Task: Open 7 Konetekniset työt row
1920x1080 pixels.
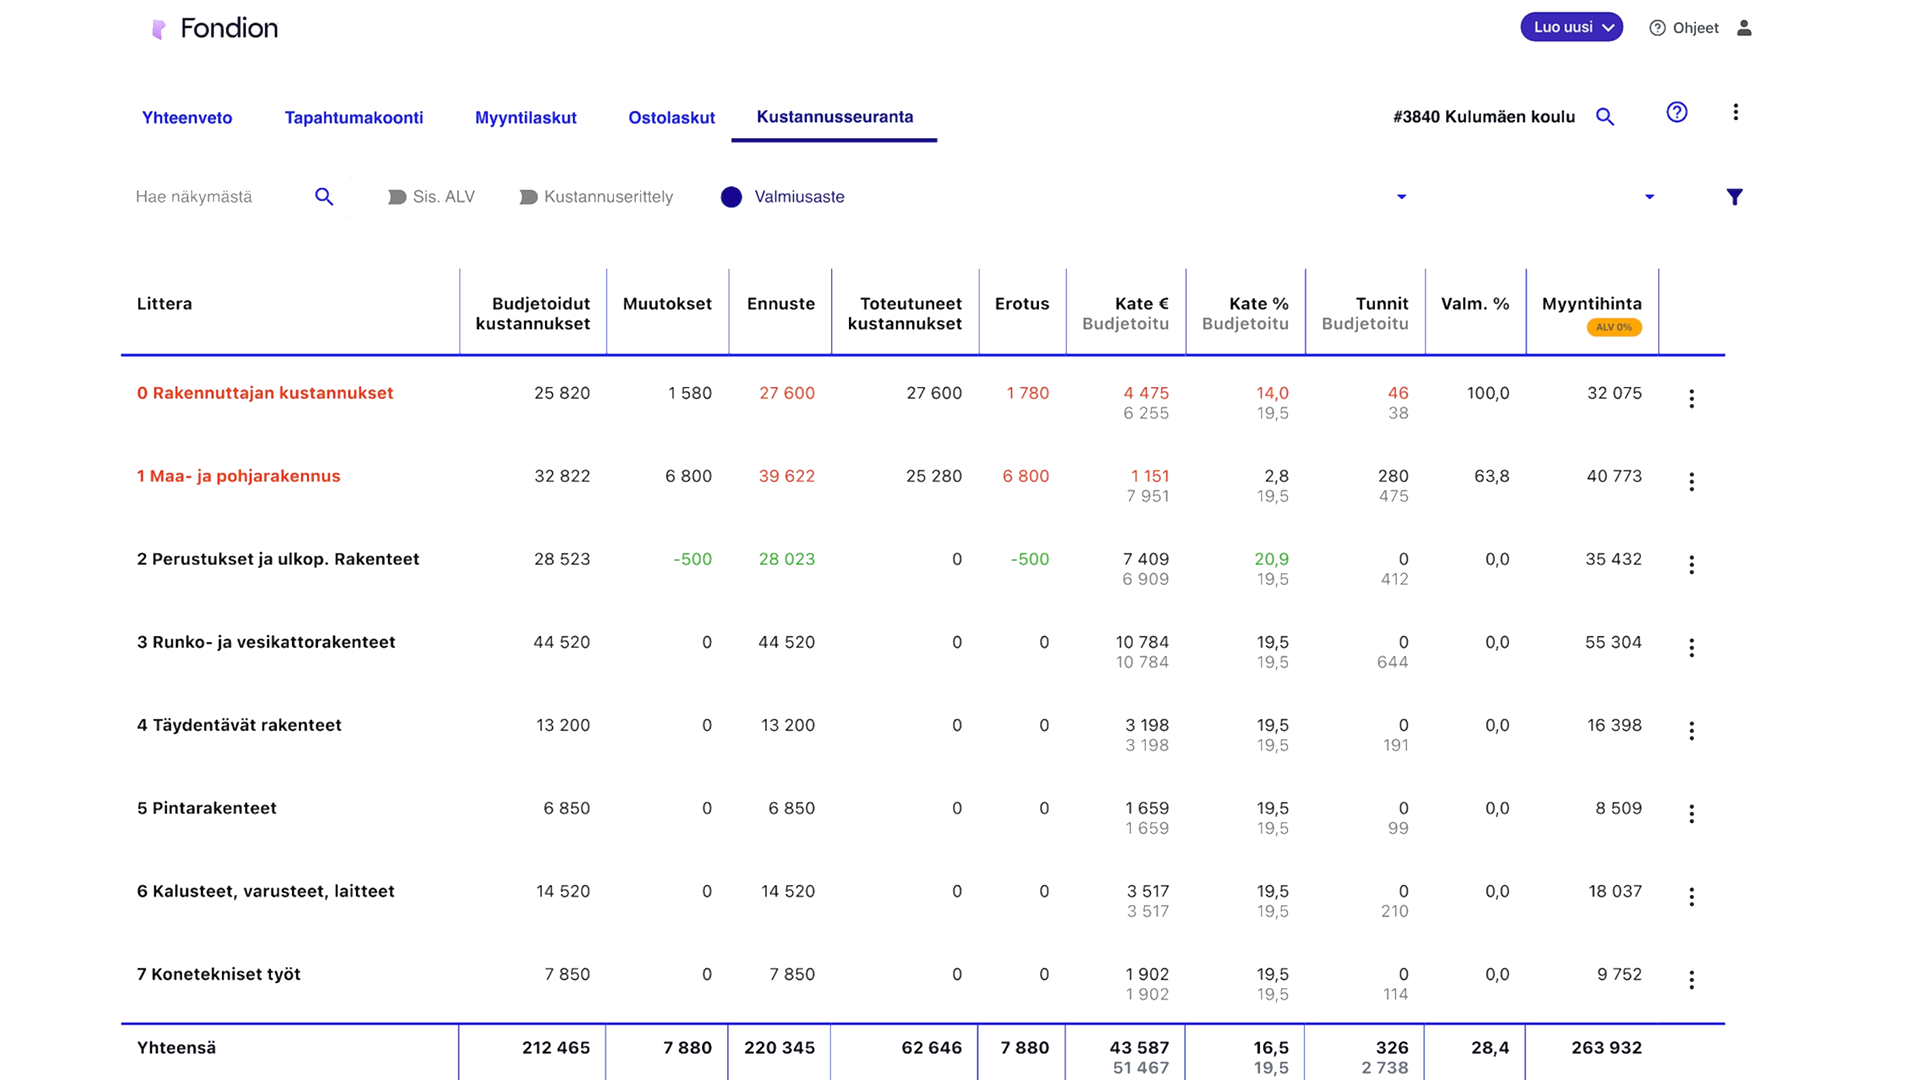Action: [x=219, y=974]
